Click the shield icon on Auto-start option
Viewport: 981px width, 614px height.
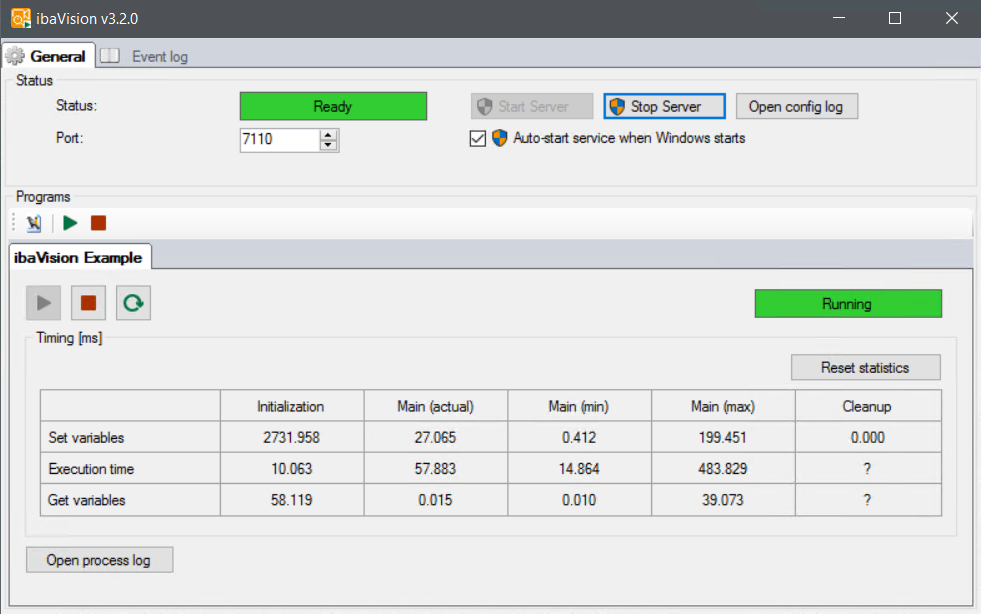click(x=499, y=138)
